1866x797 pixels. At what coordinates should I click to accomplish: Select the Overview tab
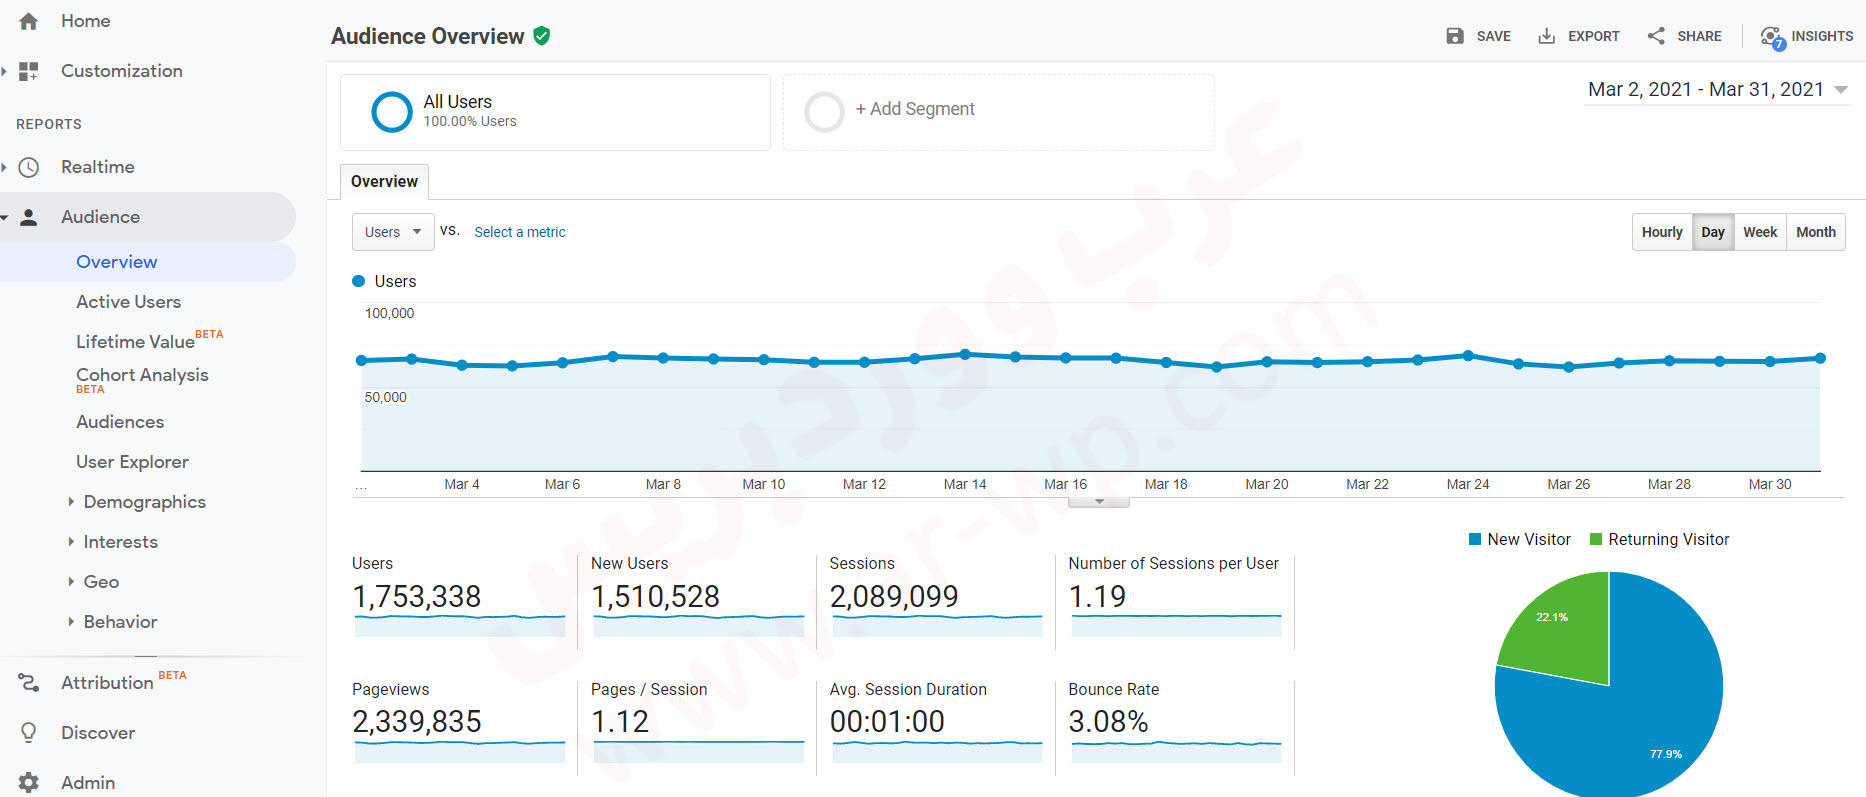[384, 182]
